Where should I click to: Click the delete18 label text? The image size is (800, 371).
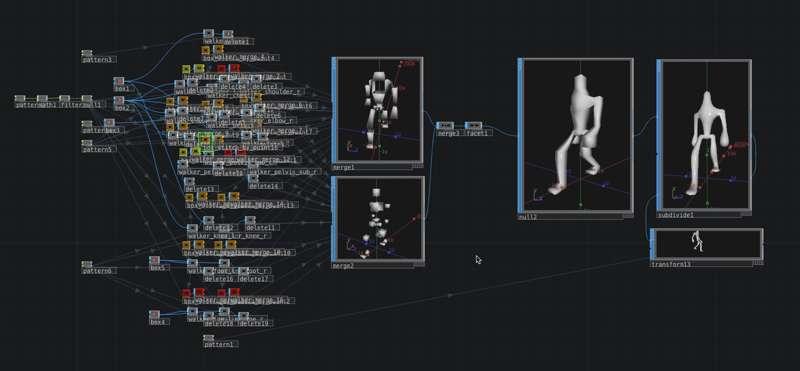(x=219, y=323)
